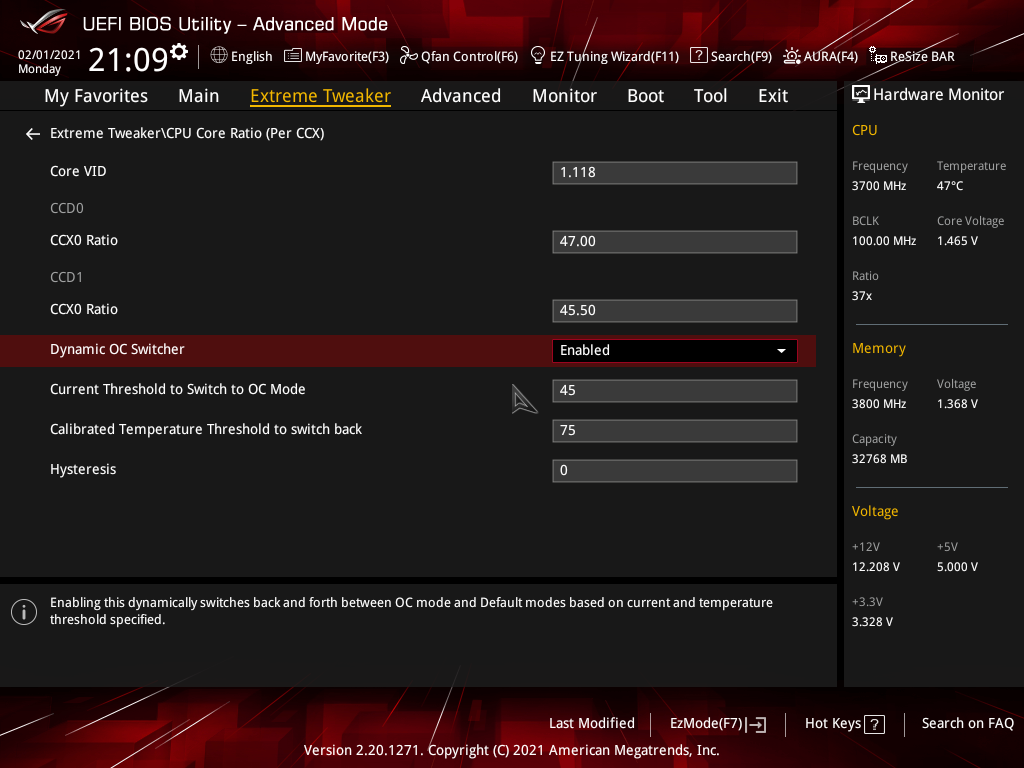This screenshot has width=1024, height=768.
Task: Click Memory Voltage value 1.368 V
Action: [957, 404]
